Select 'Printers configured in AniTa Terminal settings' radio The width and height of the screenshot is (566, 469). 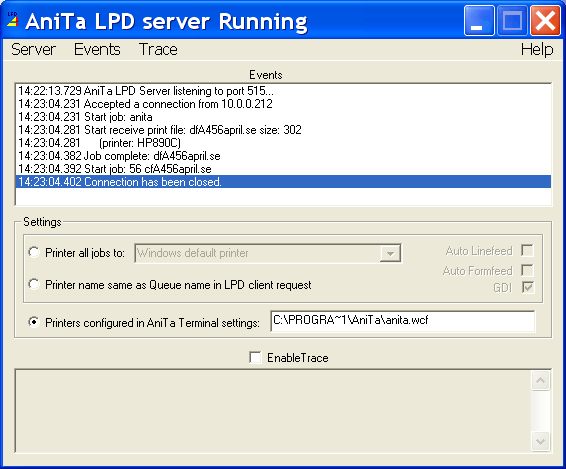(x=34, y=322)
